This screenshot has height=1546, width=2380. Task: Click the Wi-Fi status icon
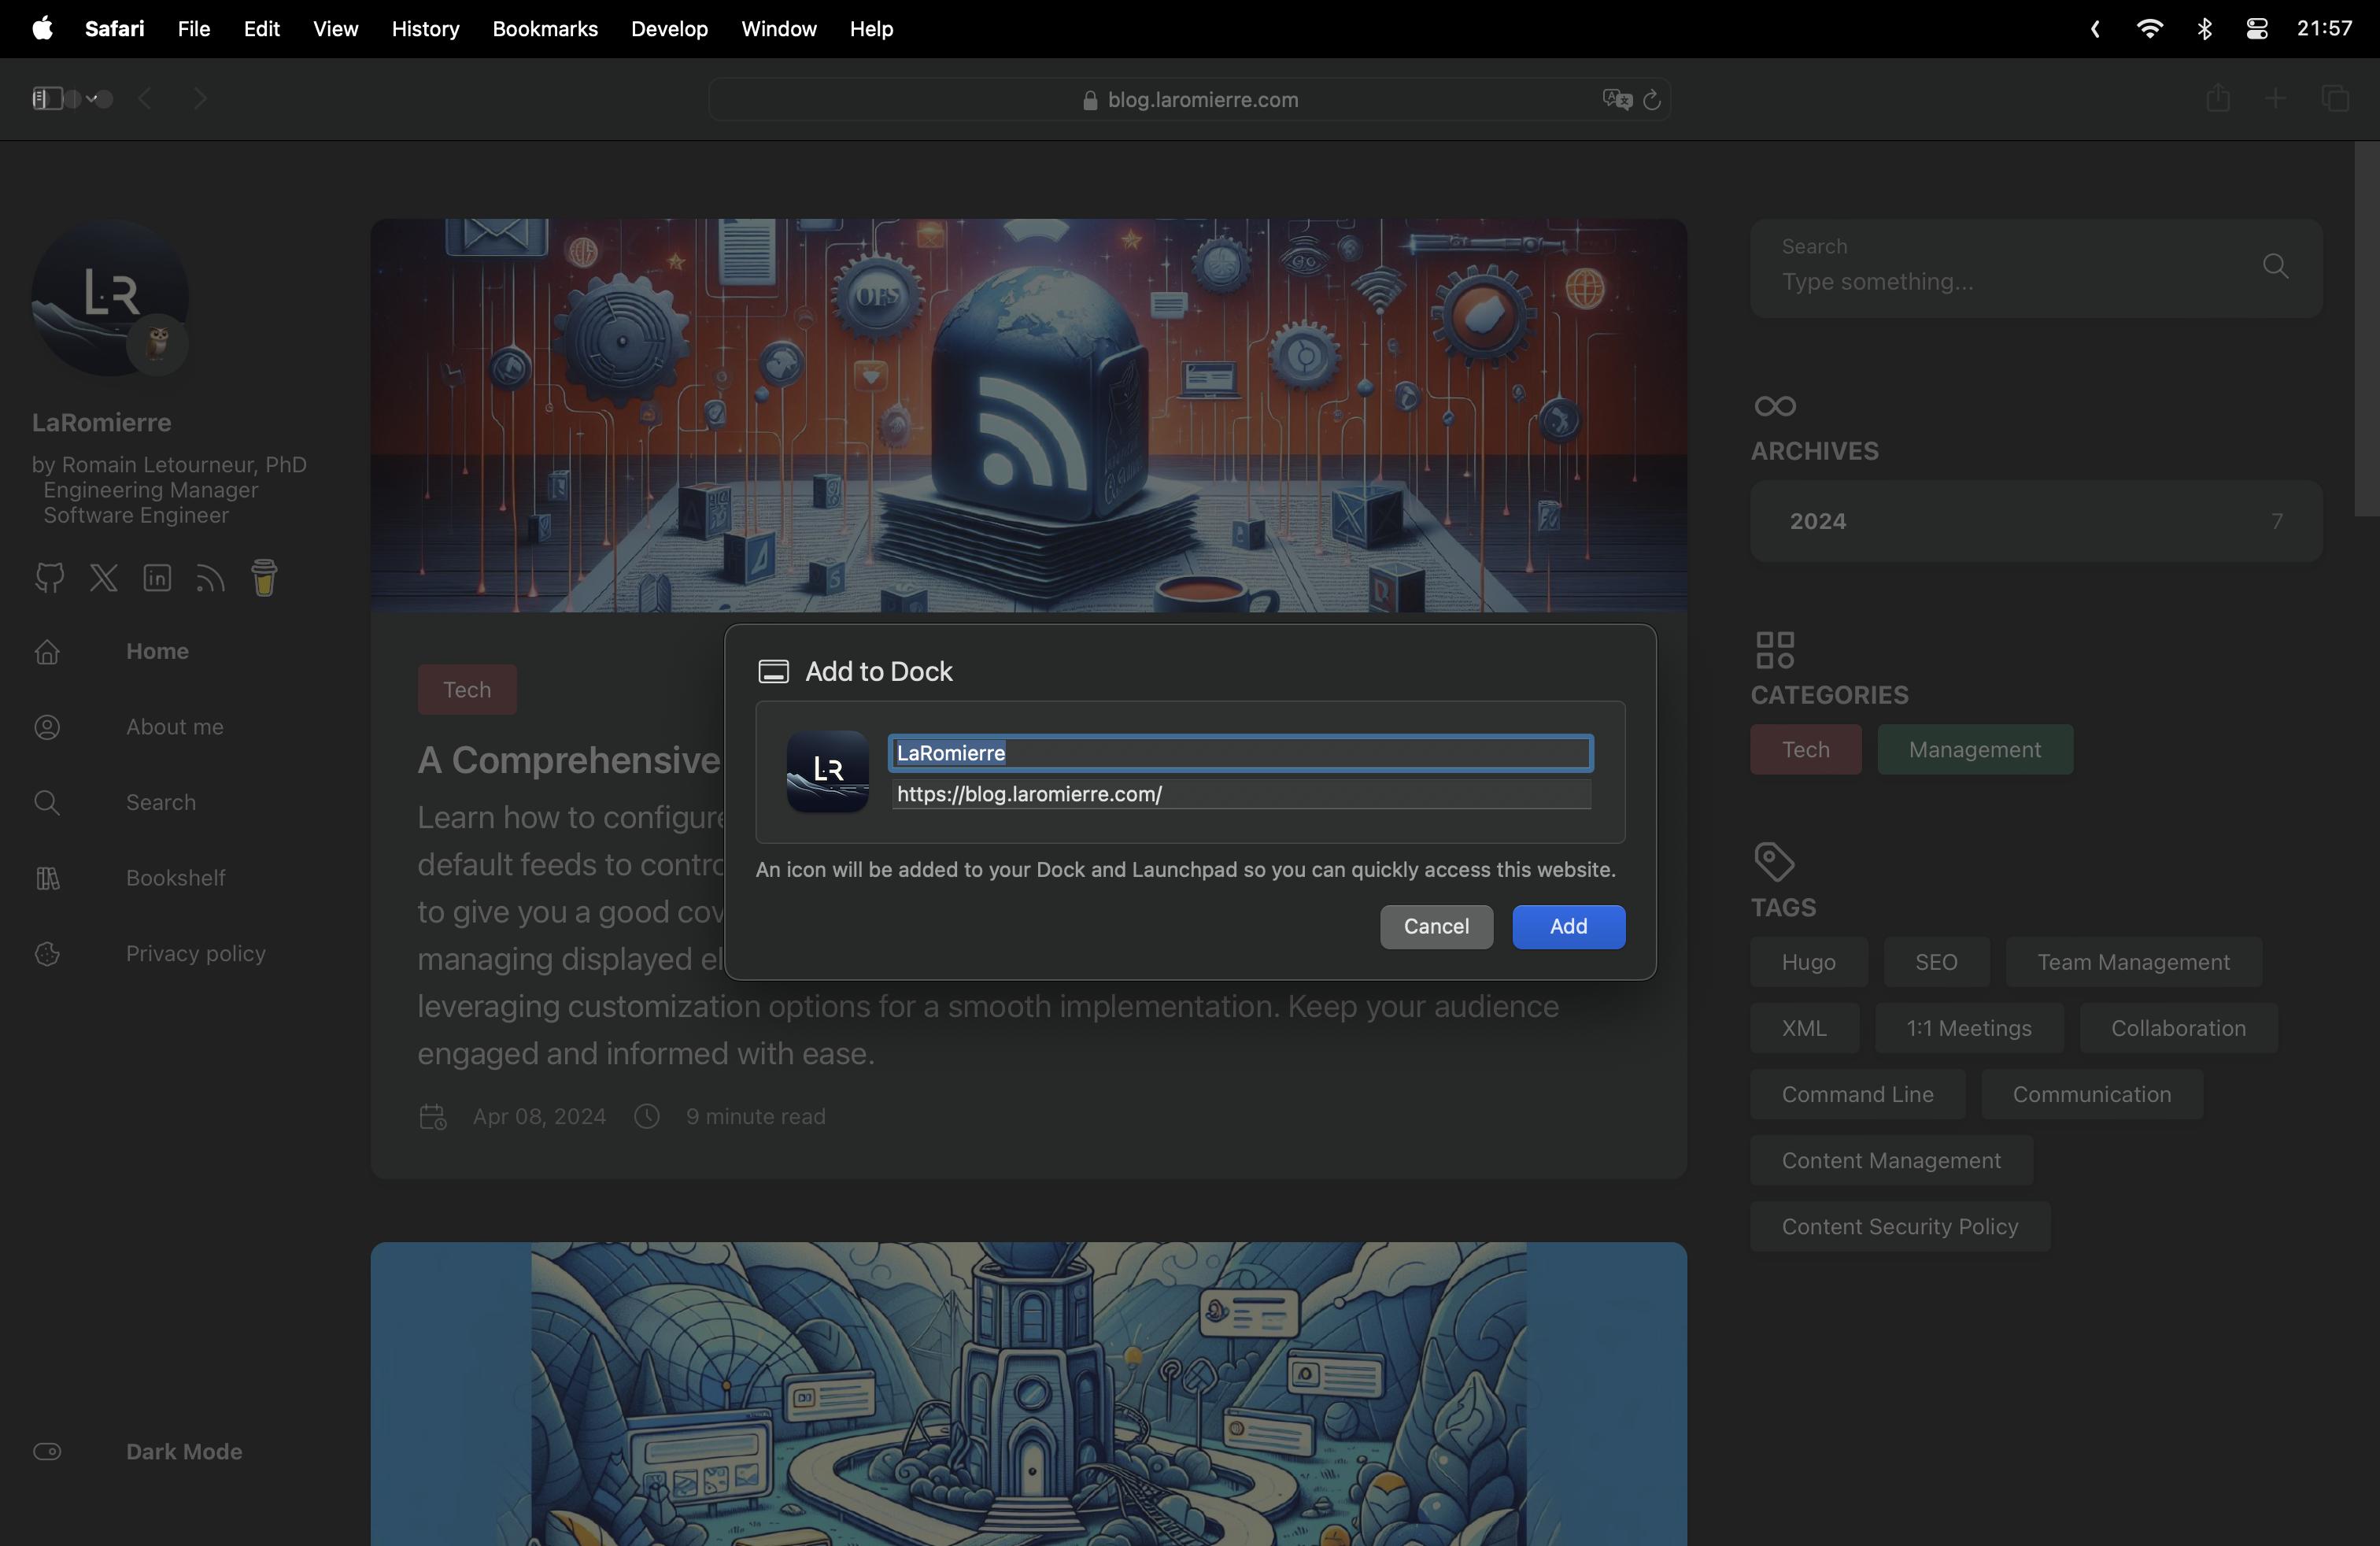[x=2149, y=29]
